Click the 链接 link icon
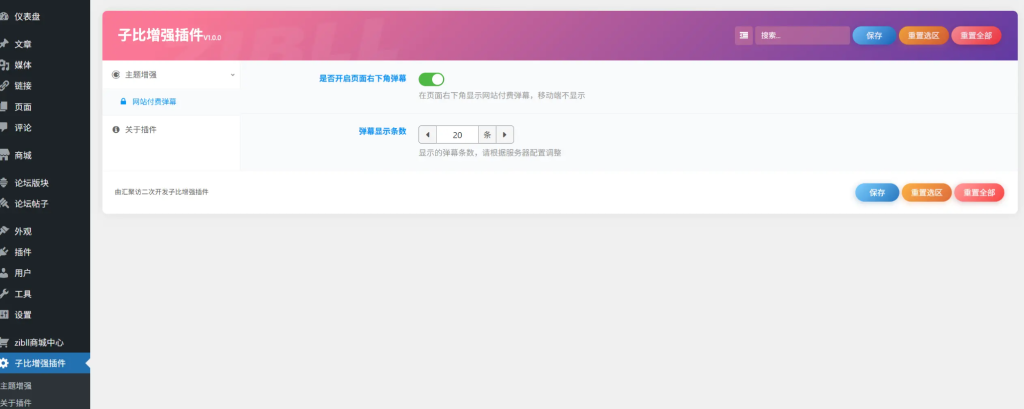The height and width of the screenshot is (409, 1024). pyautogui.click(x=5, y=86)
